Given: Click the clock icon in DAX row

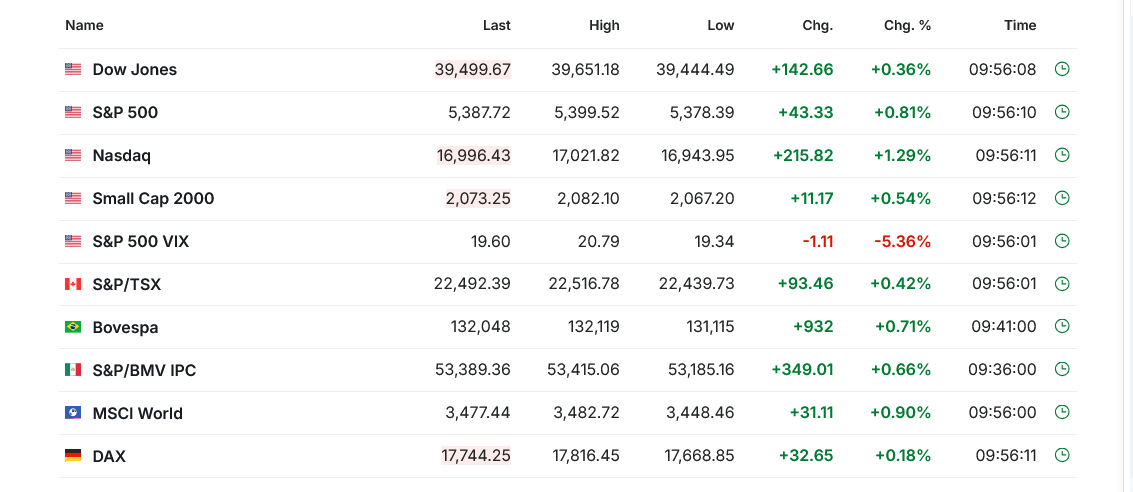Looking at the screenshot, I should pos(1062,456).
